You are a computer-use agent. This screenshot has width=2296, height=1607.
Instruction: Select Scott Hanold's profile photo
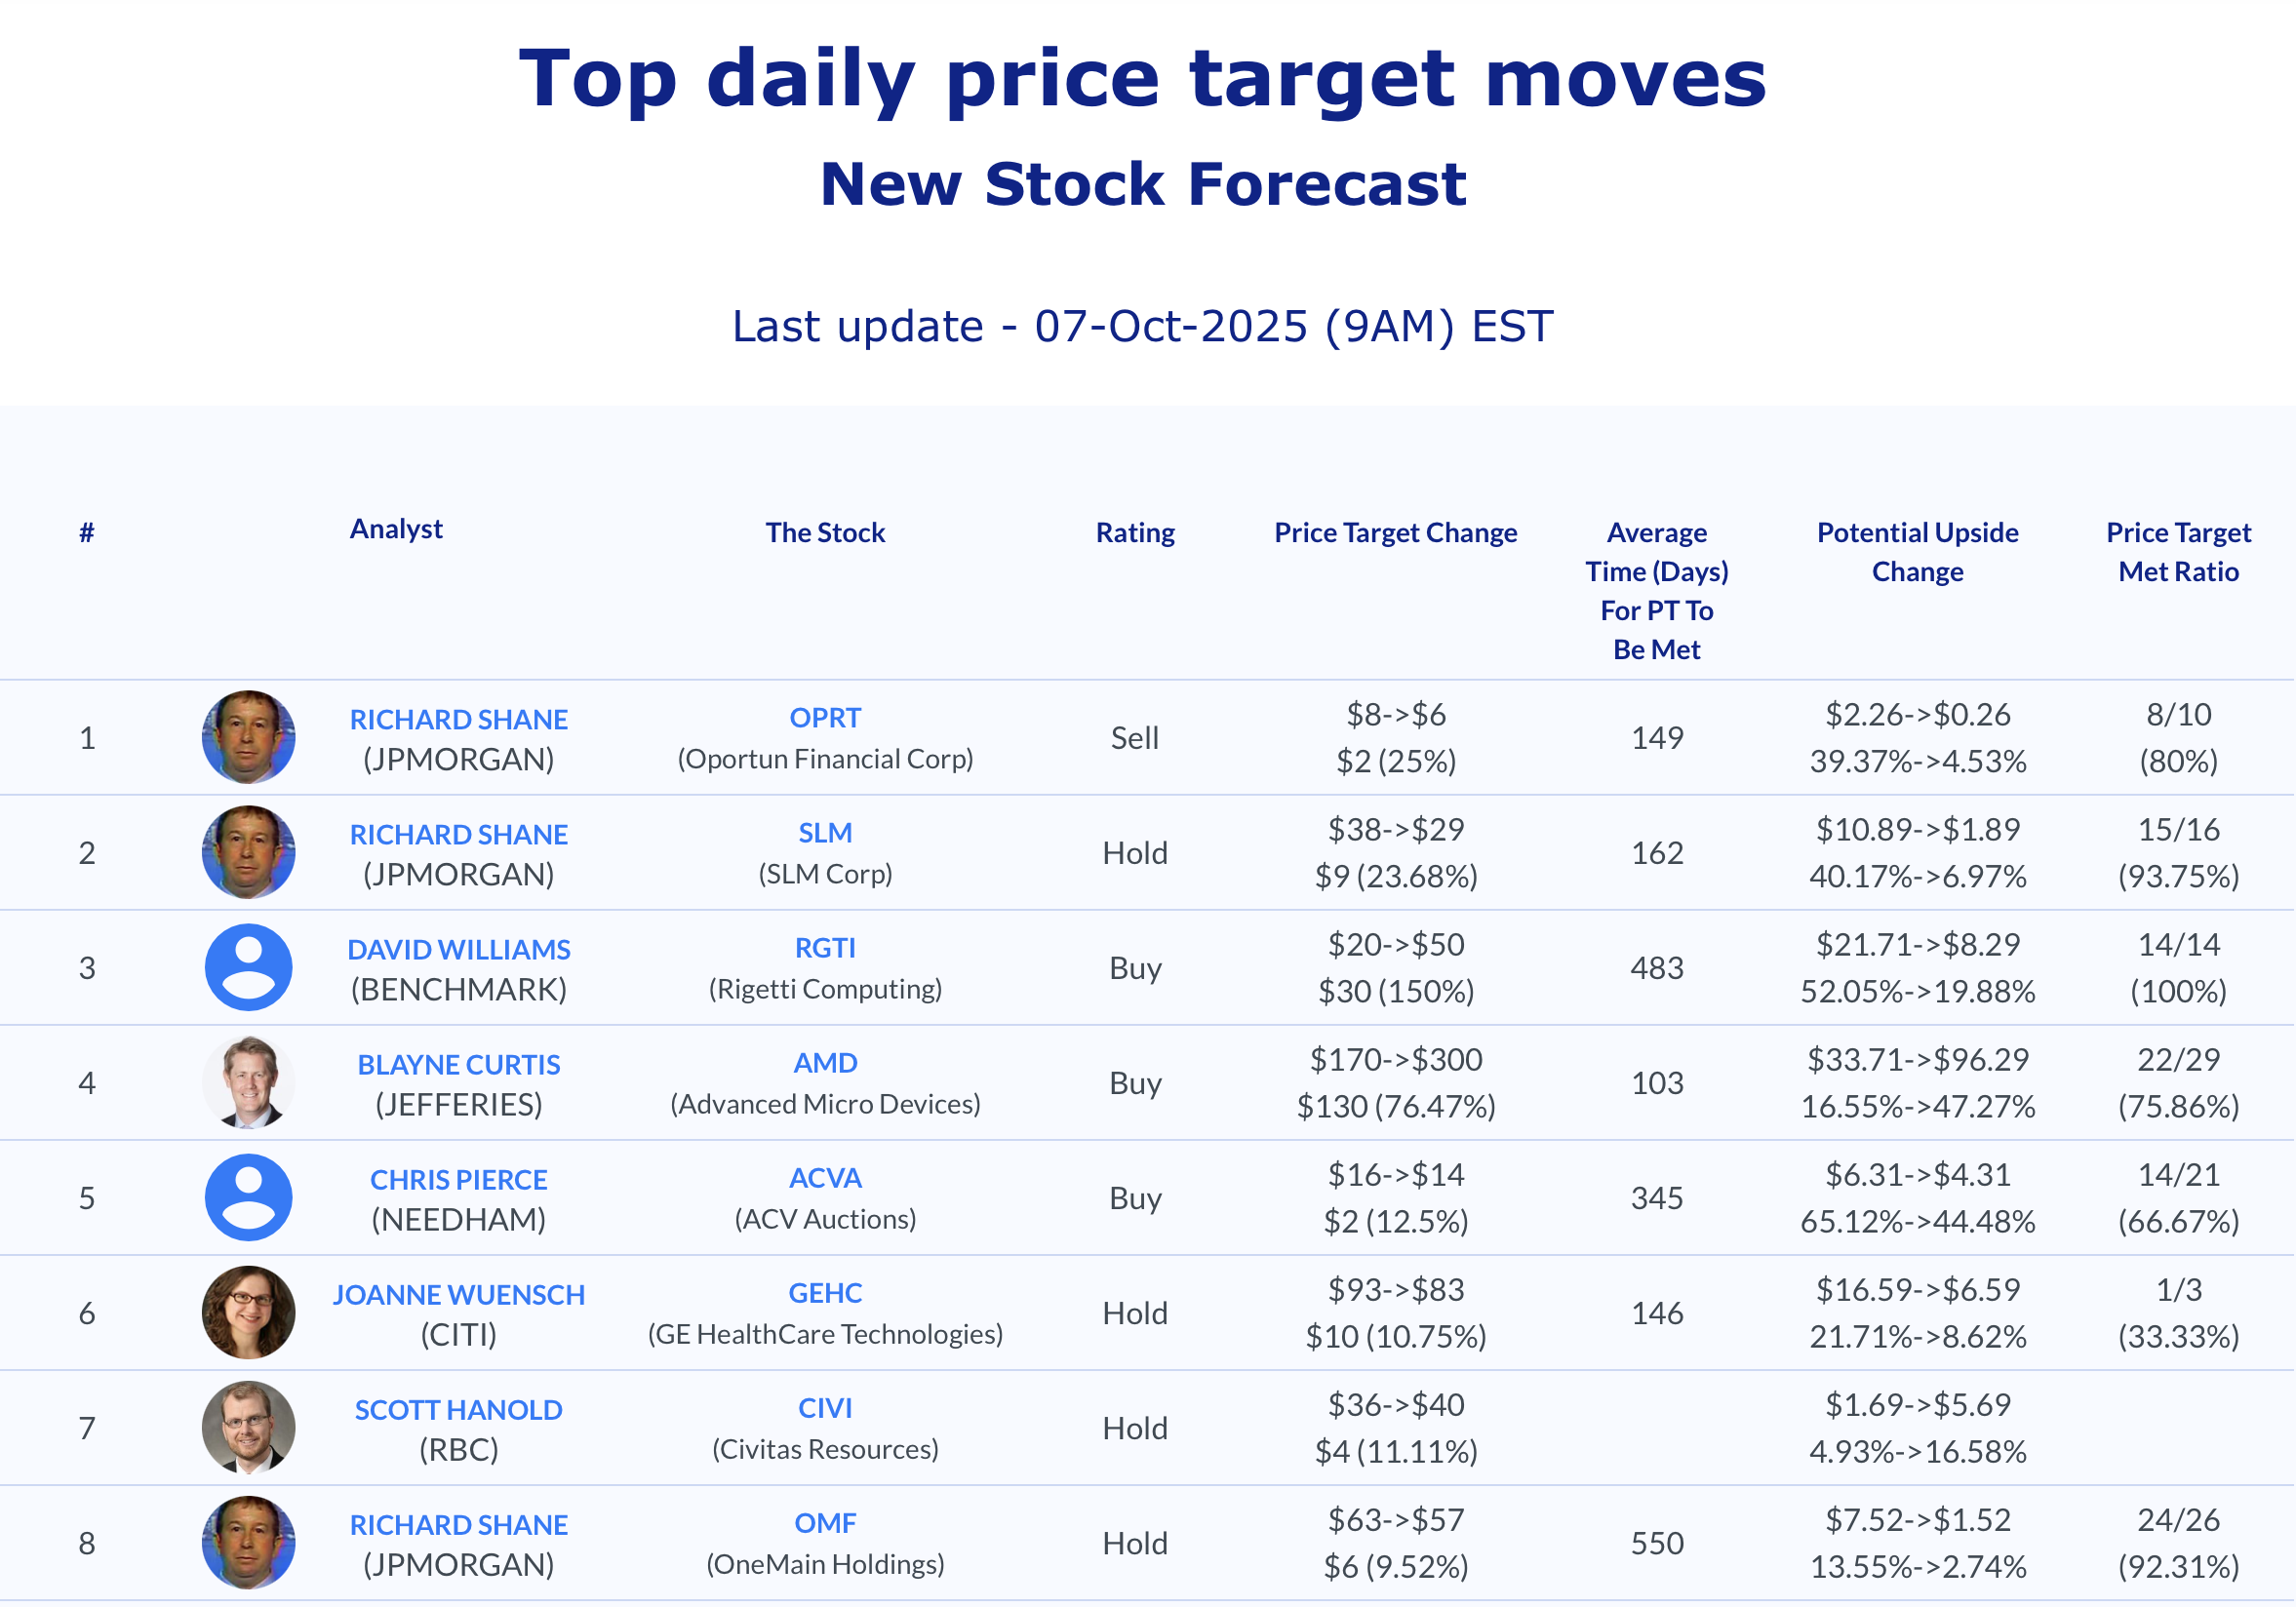coord(248,1427)
